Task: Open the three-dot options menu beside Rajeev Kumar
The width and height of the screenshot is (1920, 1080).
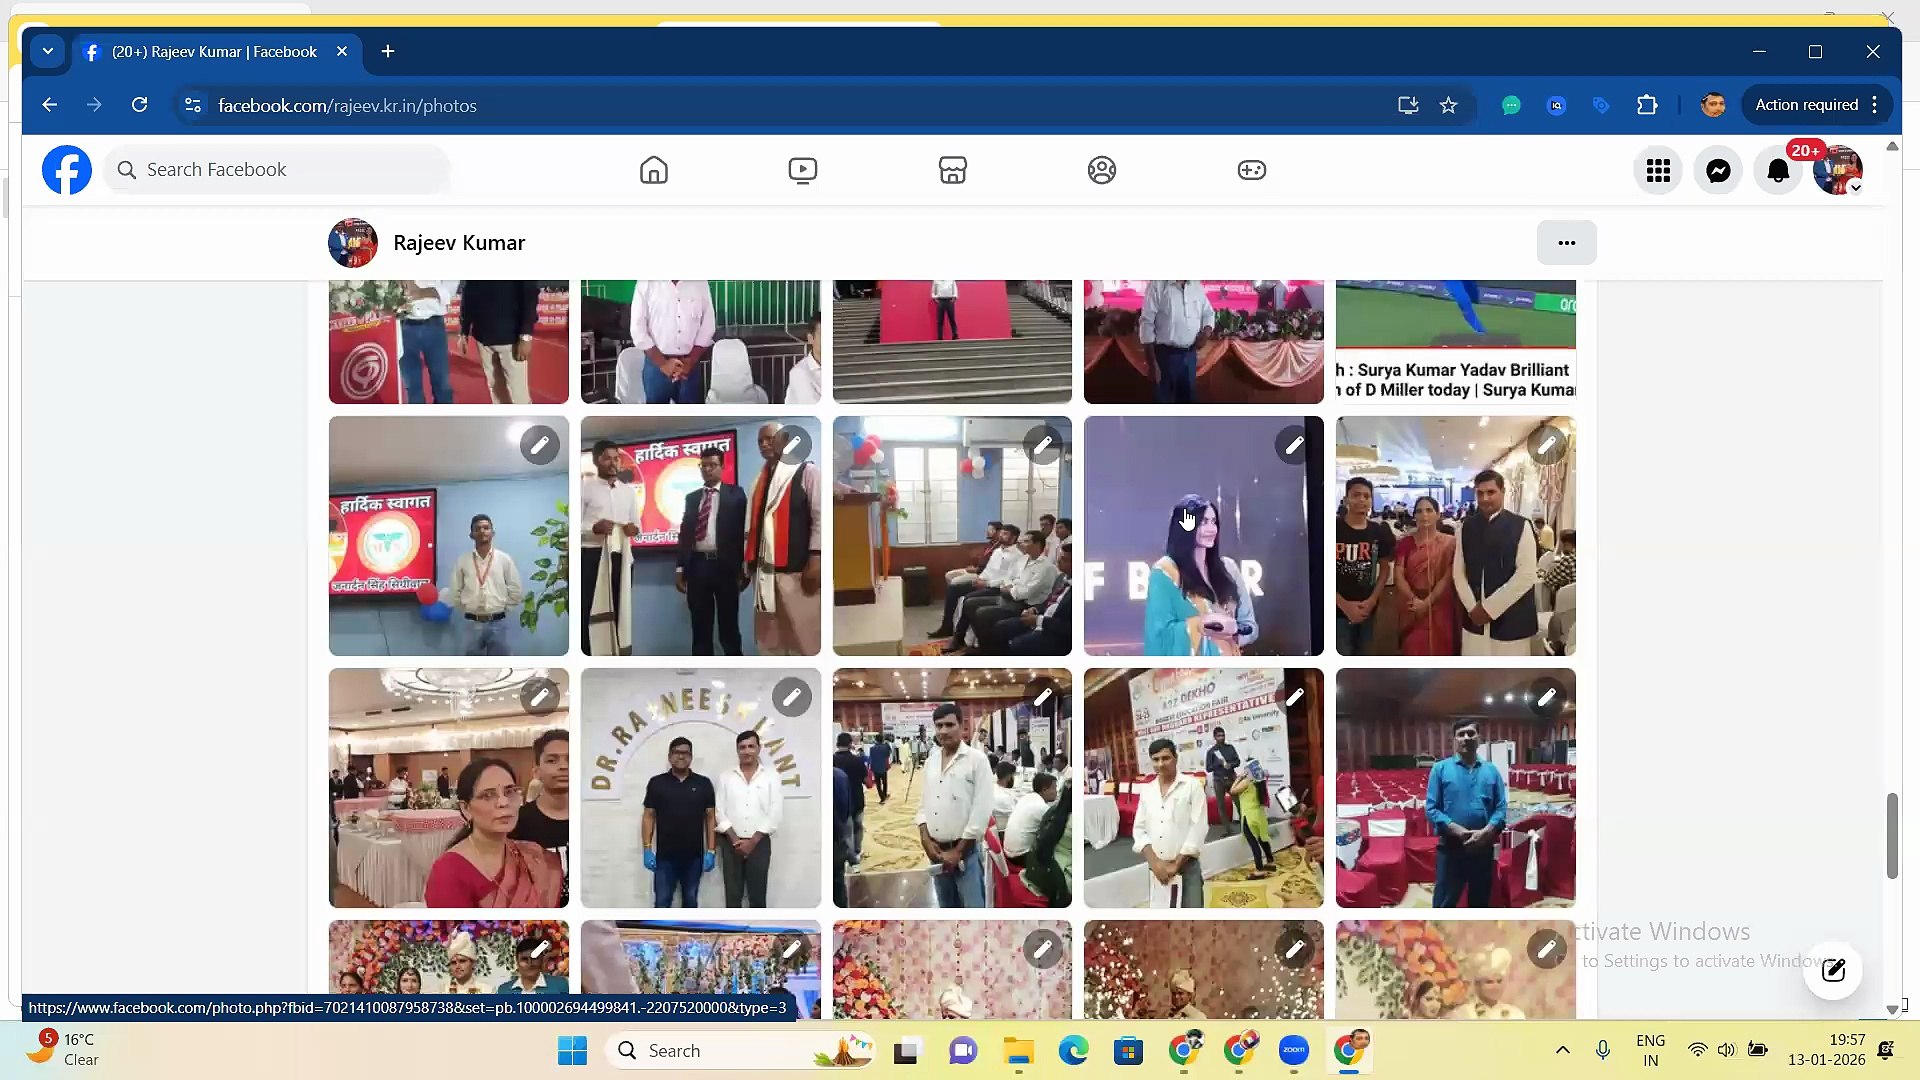Action: pyautogui.click(x=1566, y=242)
